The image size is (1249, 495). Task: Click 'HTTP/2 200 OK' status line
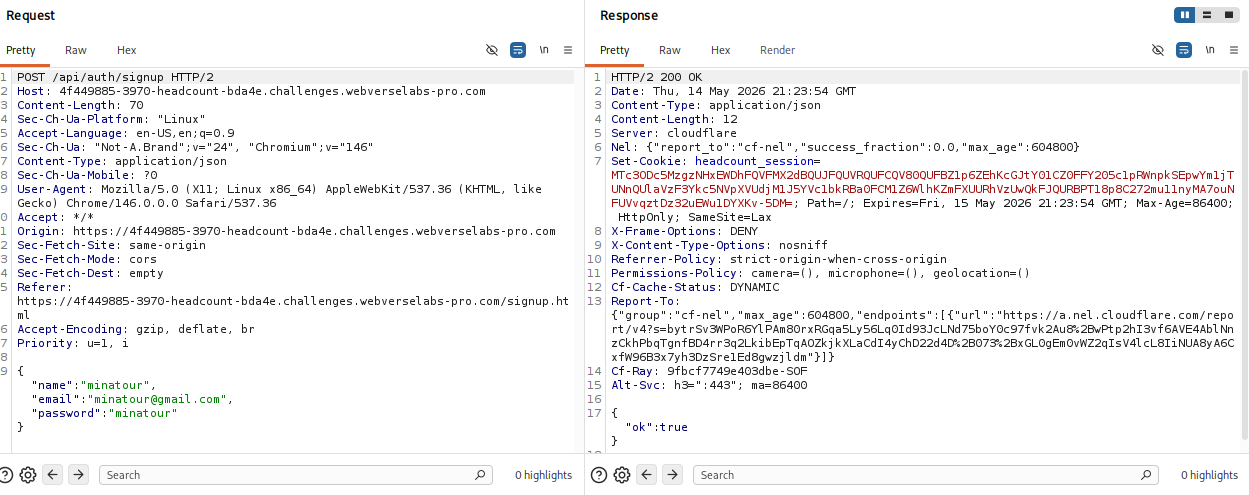657,77
